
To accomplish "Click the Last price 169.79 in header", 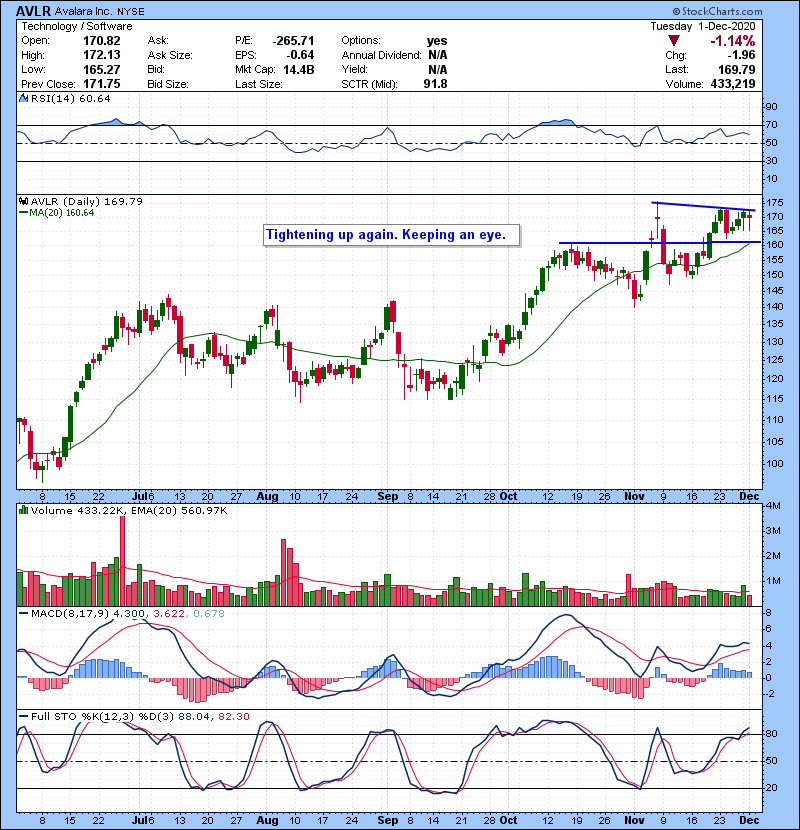I will [x=737, y=69].
